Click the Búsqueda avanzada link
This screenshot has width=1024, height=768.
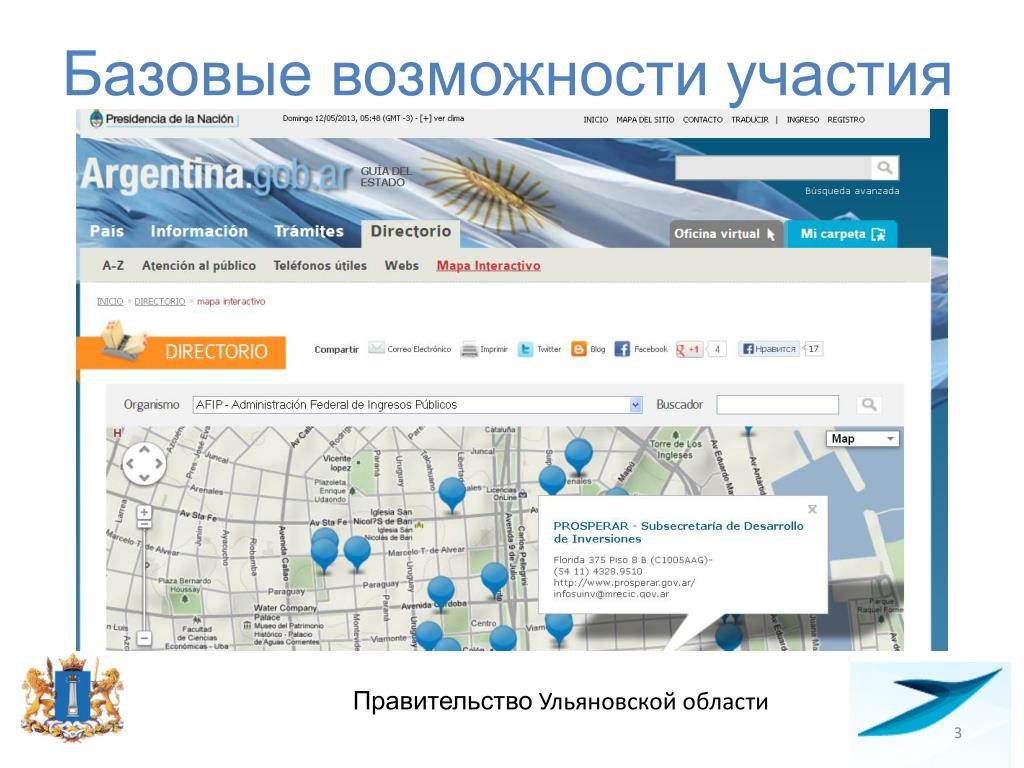(x=852, y=191)
